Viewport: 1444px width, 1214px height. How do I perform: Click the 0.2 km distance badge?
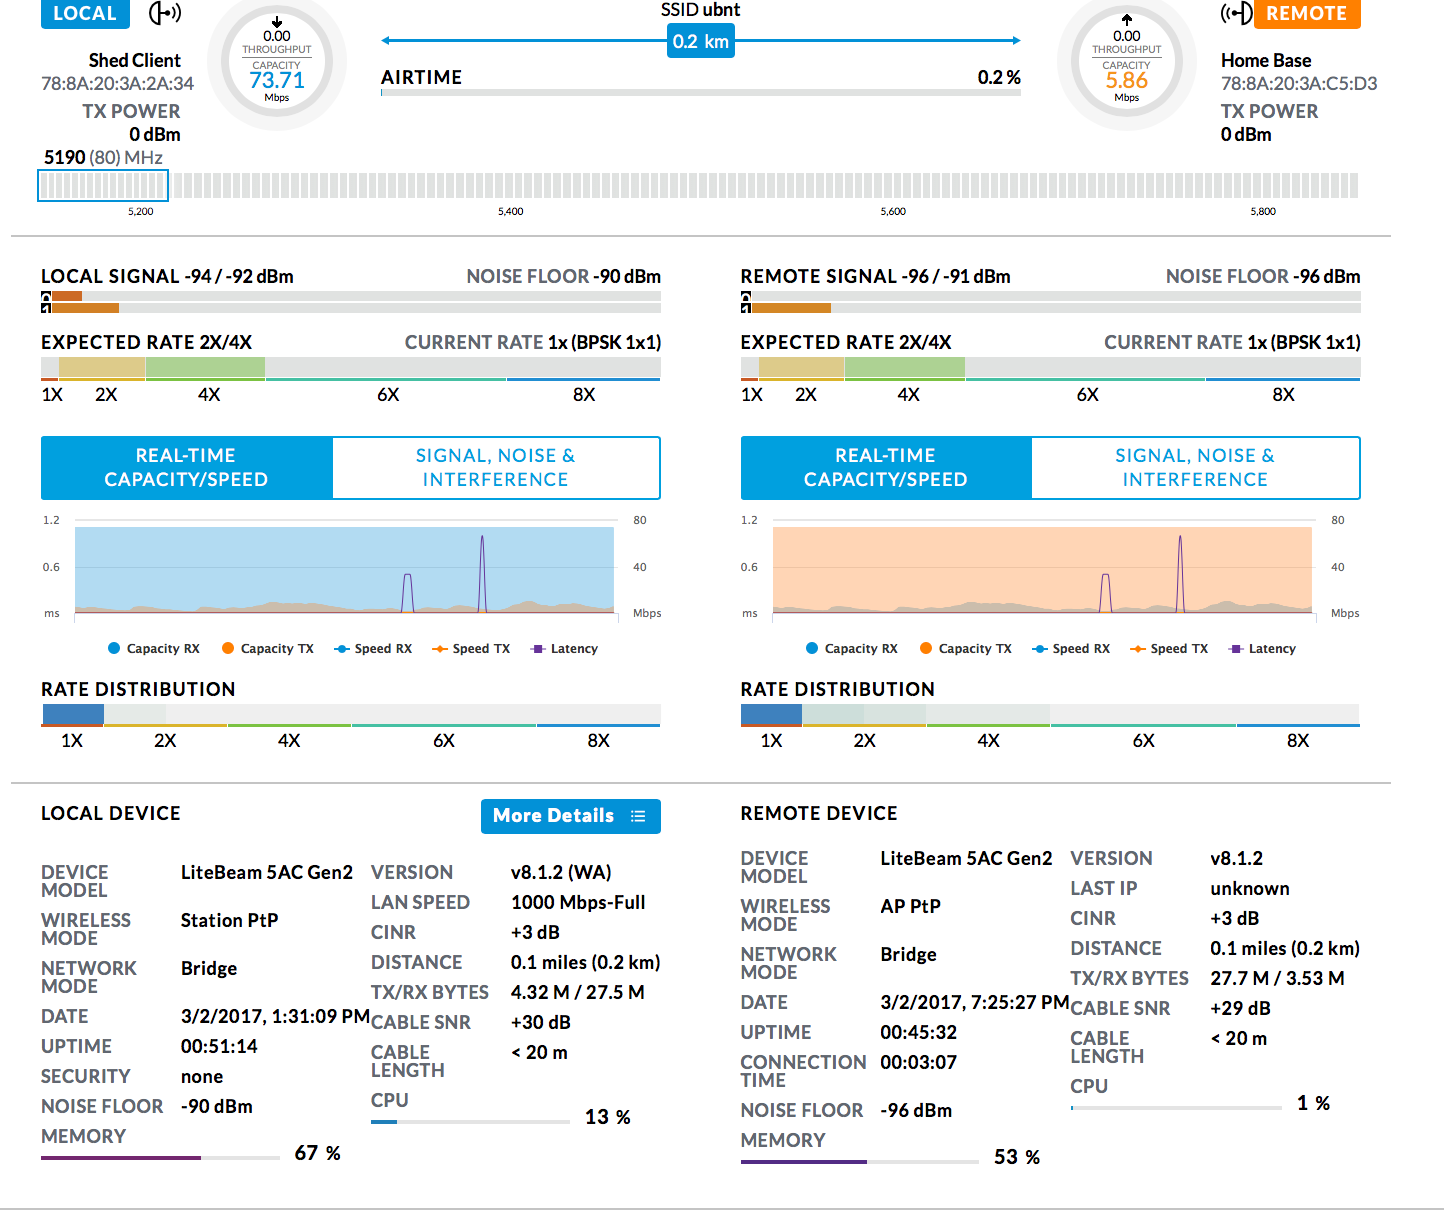point(701,41)
